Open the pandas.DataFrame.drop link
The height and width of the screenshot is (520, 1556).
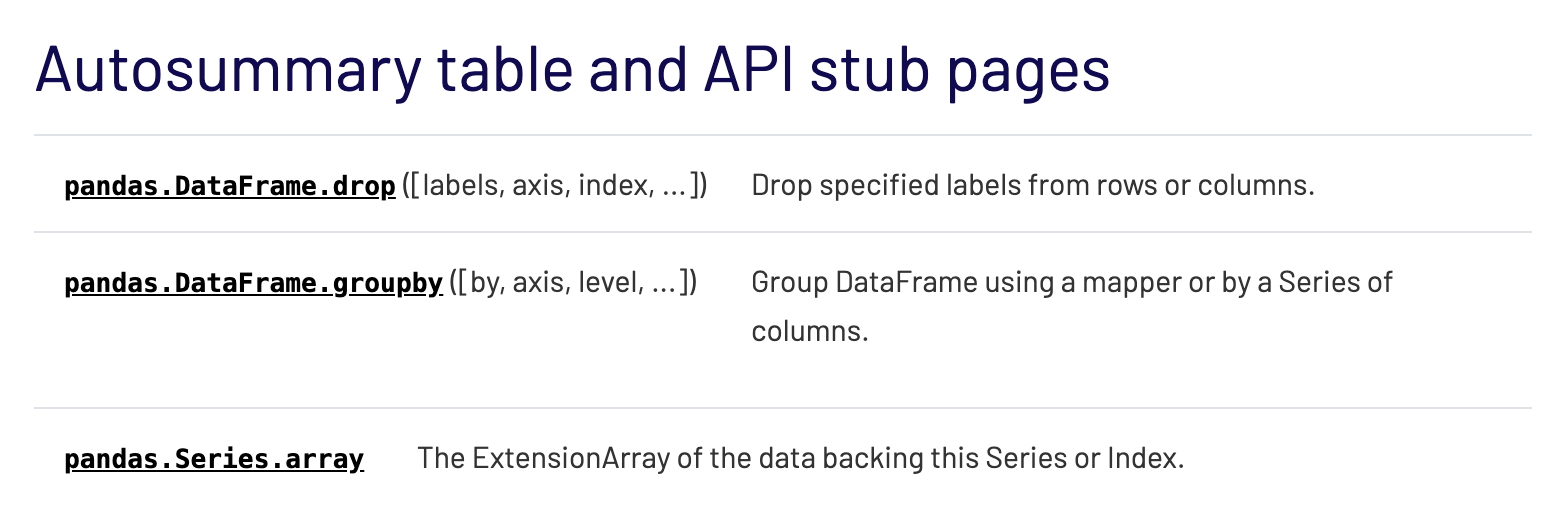[230, 186]
